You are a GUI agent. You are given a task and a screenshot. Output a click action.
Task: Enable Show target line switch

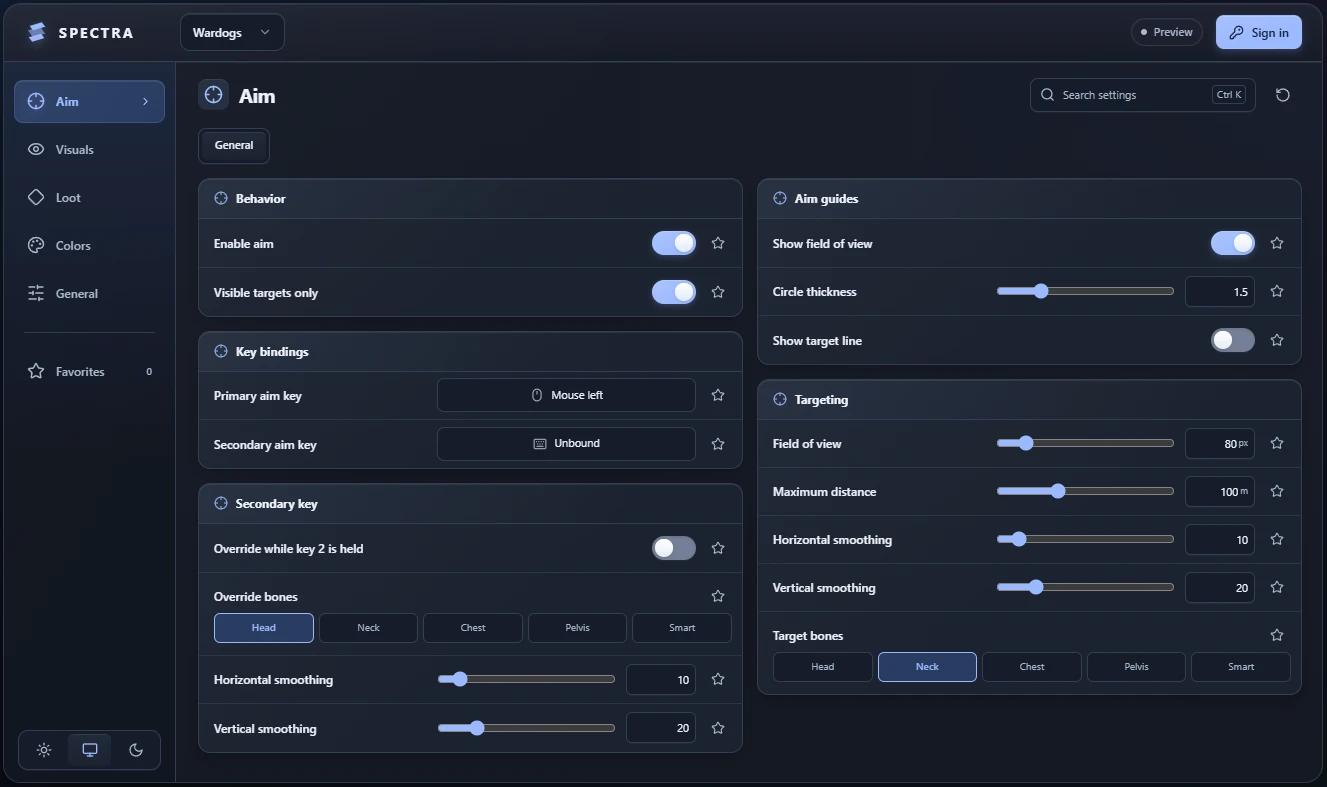click(x=1233, y=340)
